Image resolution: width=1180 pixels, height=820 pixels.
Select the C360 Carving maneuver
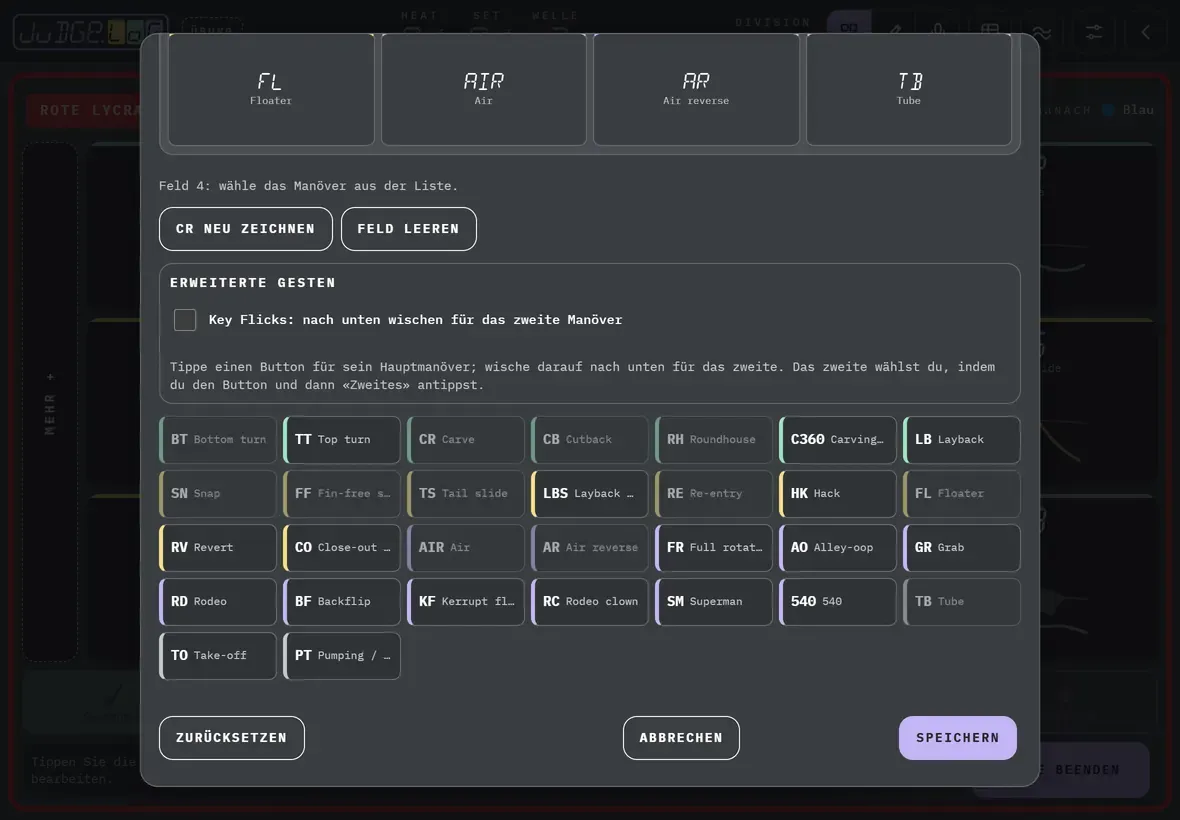838,439
